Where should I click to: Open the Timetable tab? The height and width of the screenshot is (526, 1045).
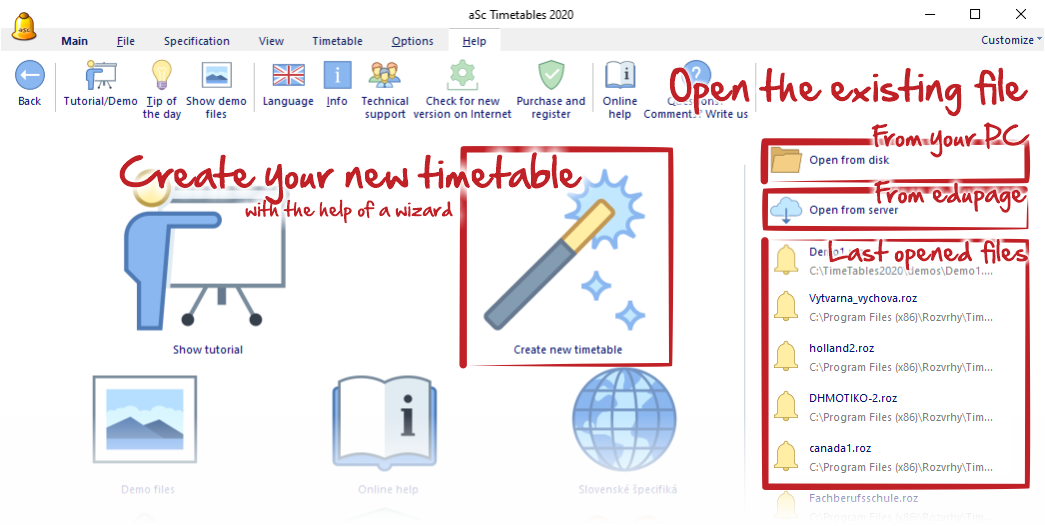pos(337,41)
